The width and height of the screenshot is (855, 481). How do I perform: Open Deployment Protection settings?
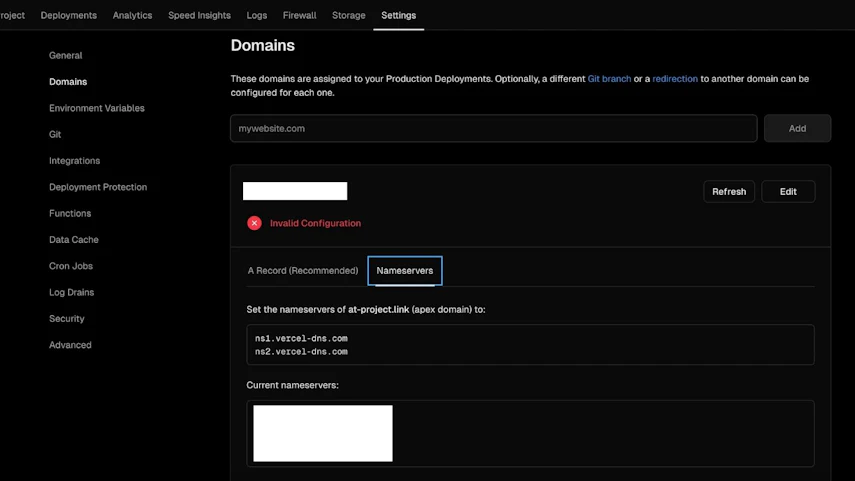tap(98, 187)
